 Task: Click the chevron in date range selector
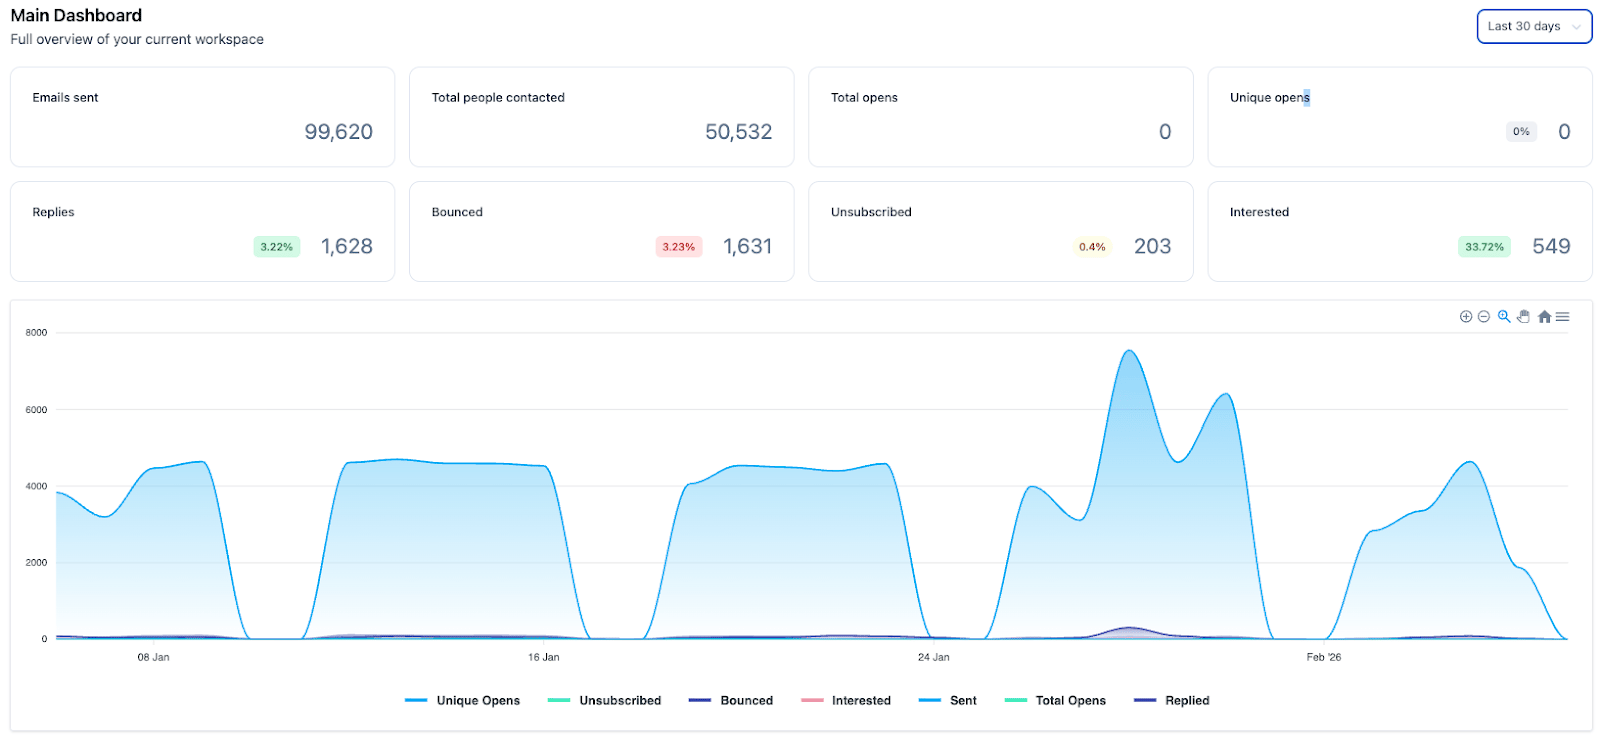pyautogui.click(x=1576, y=27)
